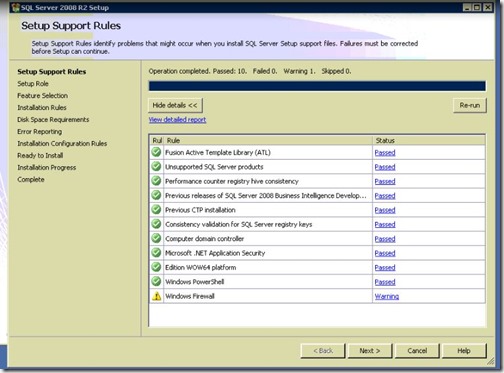Select the Computer domain controller rule text

tap(205, 239)
